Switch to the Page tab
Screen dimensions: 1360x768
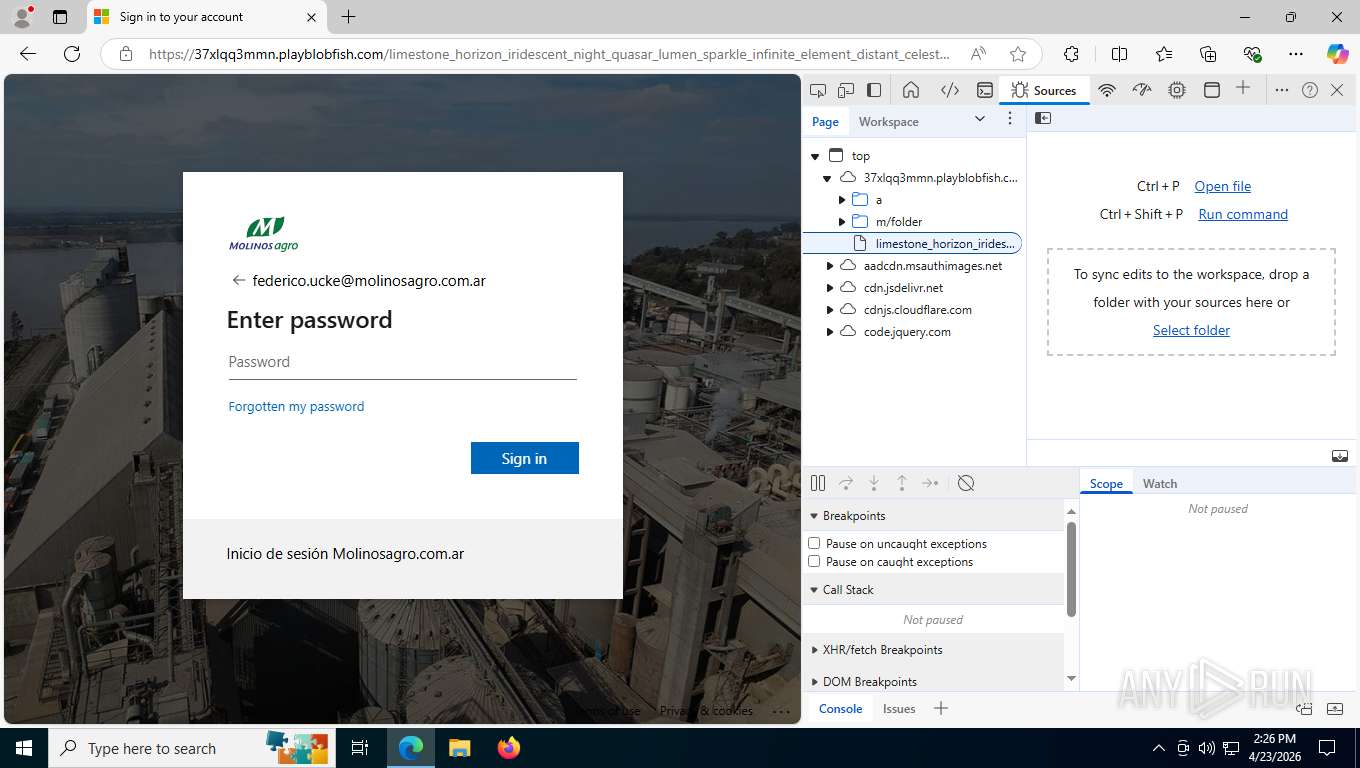[825, 122]
